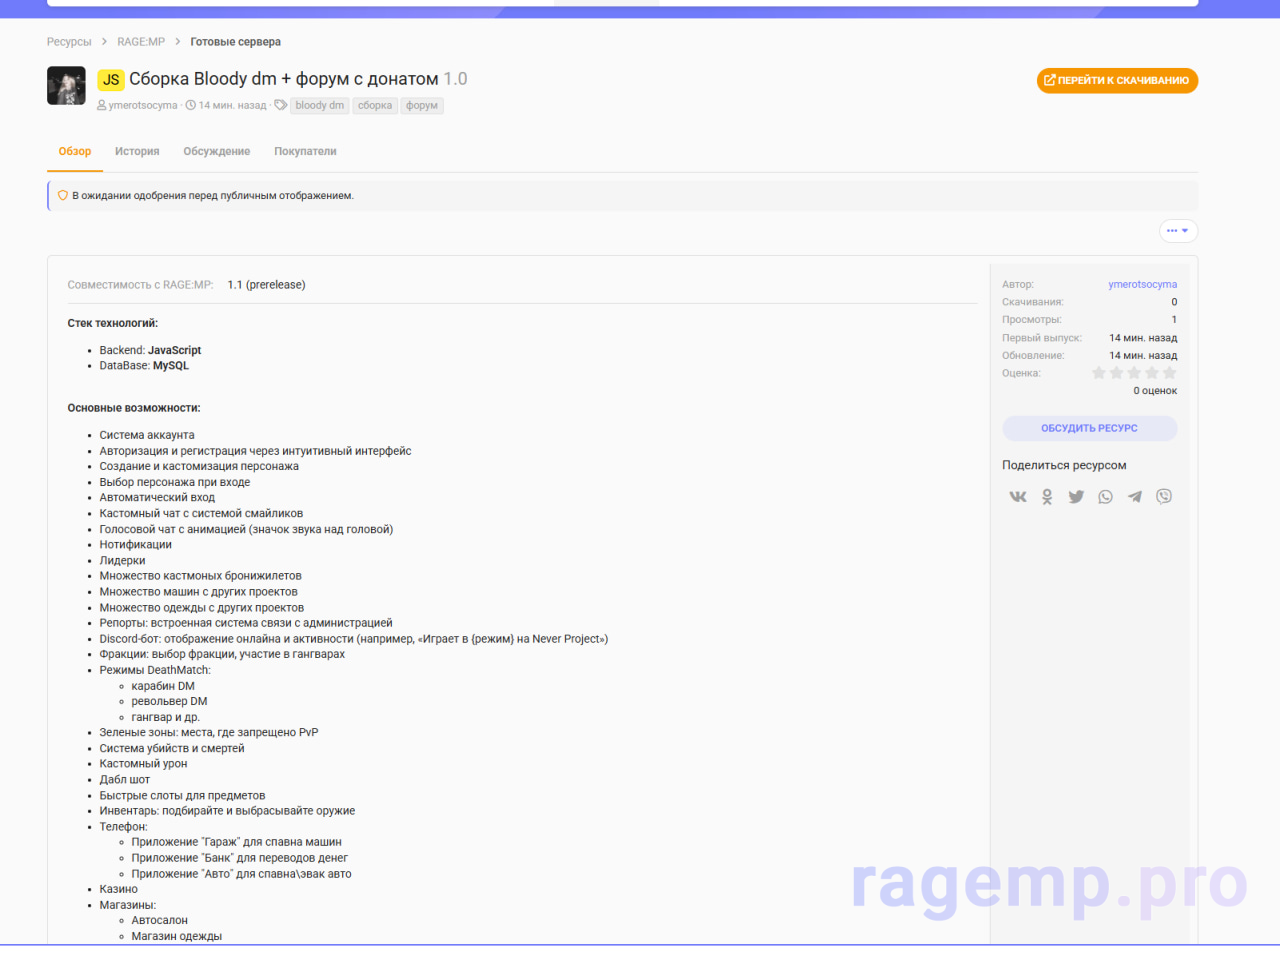Open the RAGE:MP breadcrumb link

141,42
